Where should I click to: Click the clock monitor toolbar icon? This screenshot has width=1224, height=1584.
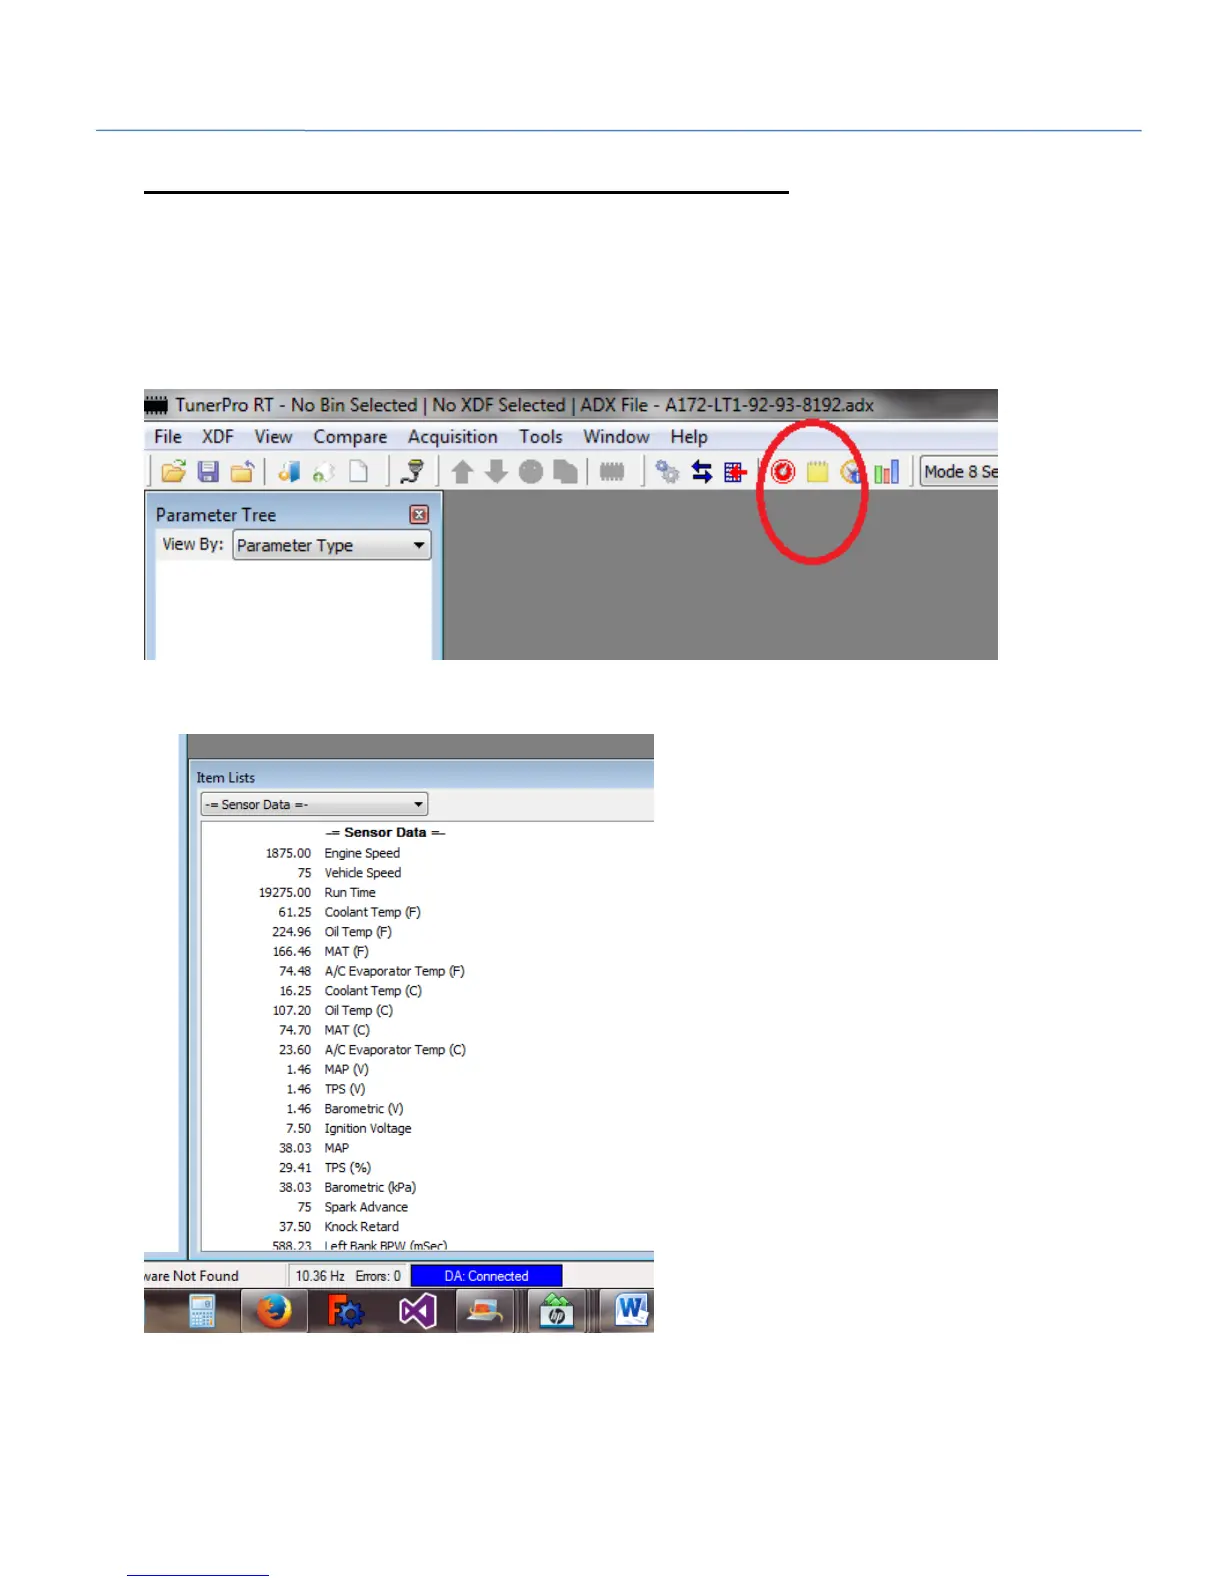tap(852, 472)
